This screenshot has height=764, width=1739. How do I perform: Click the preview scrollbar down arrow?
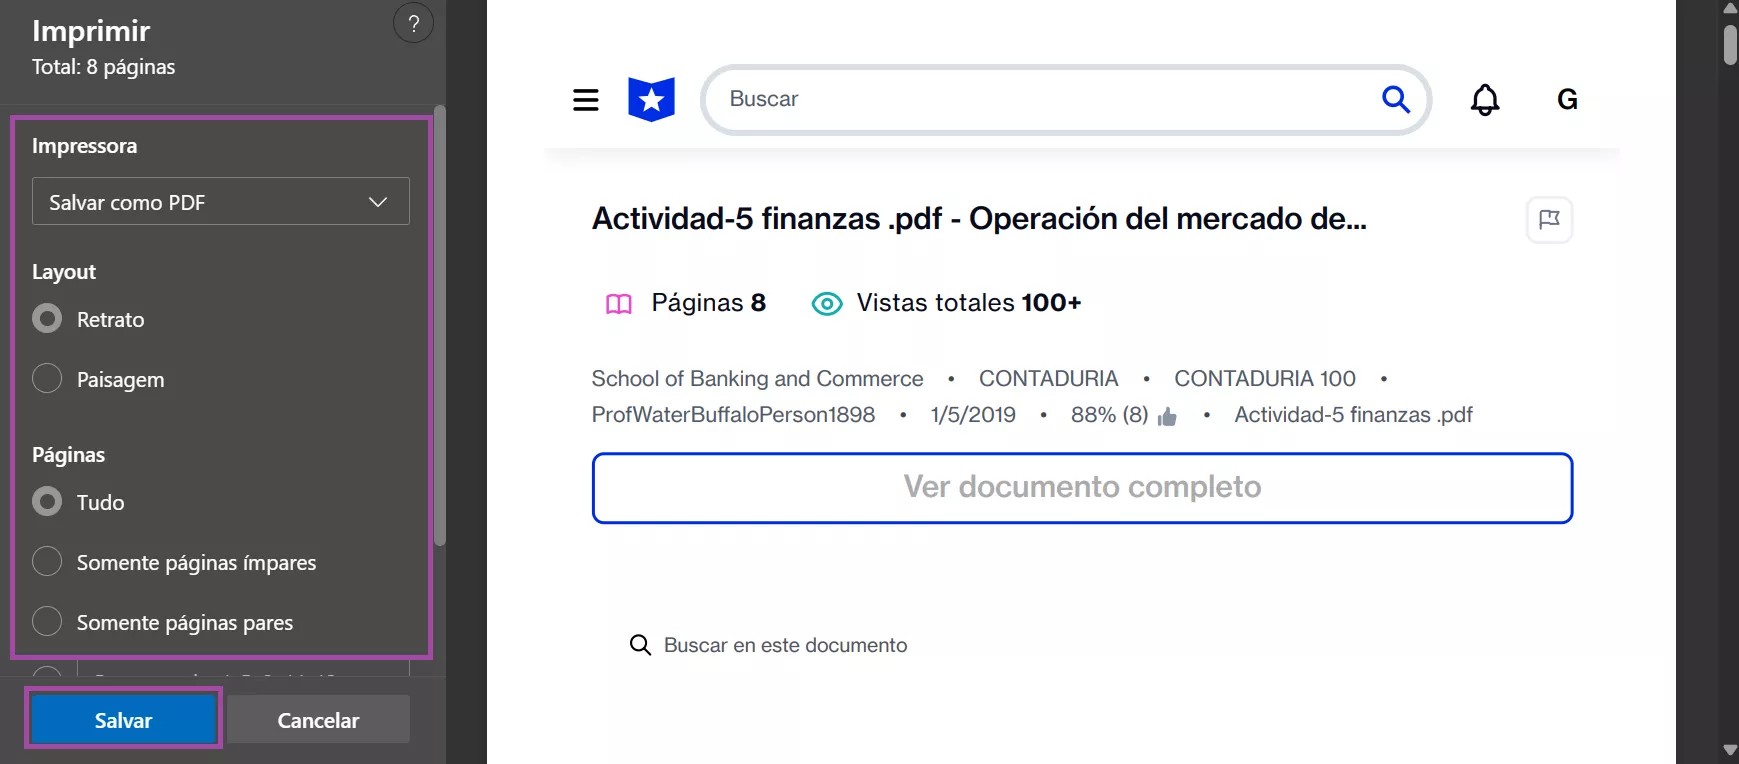coord(1730,750)
